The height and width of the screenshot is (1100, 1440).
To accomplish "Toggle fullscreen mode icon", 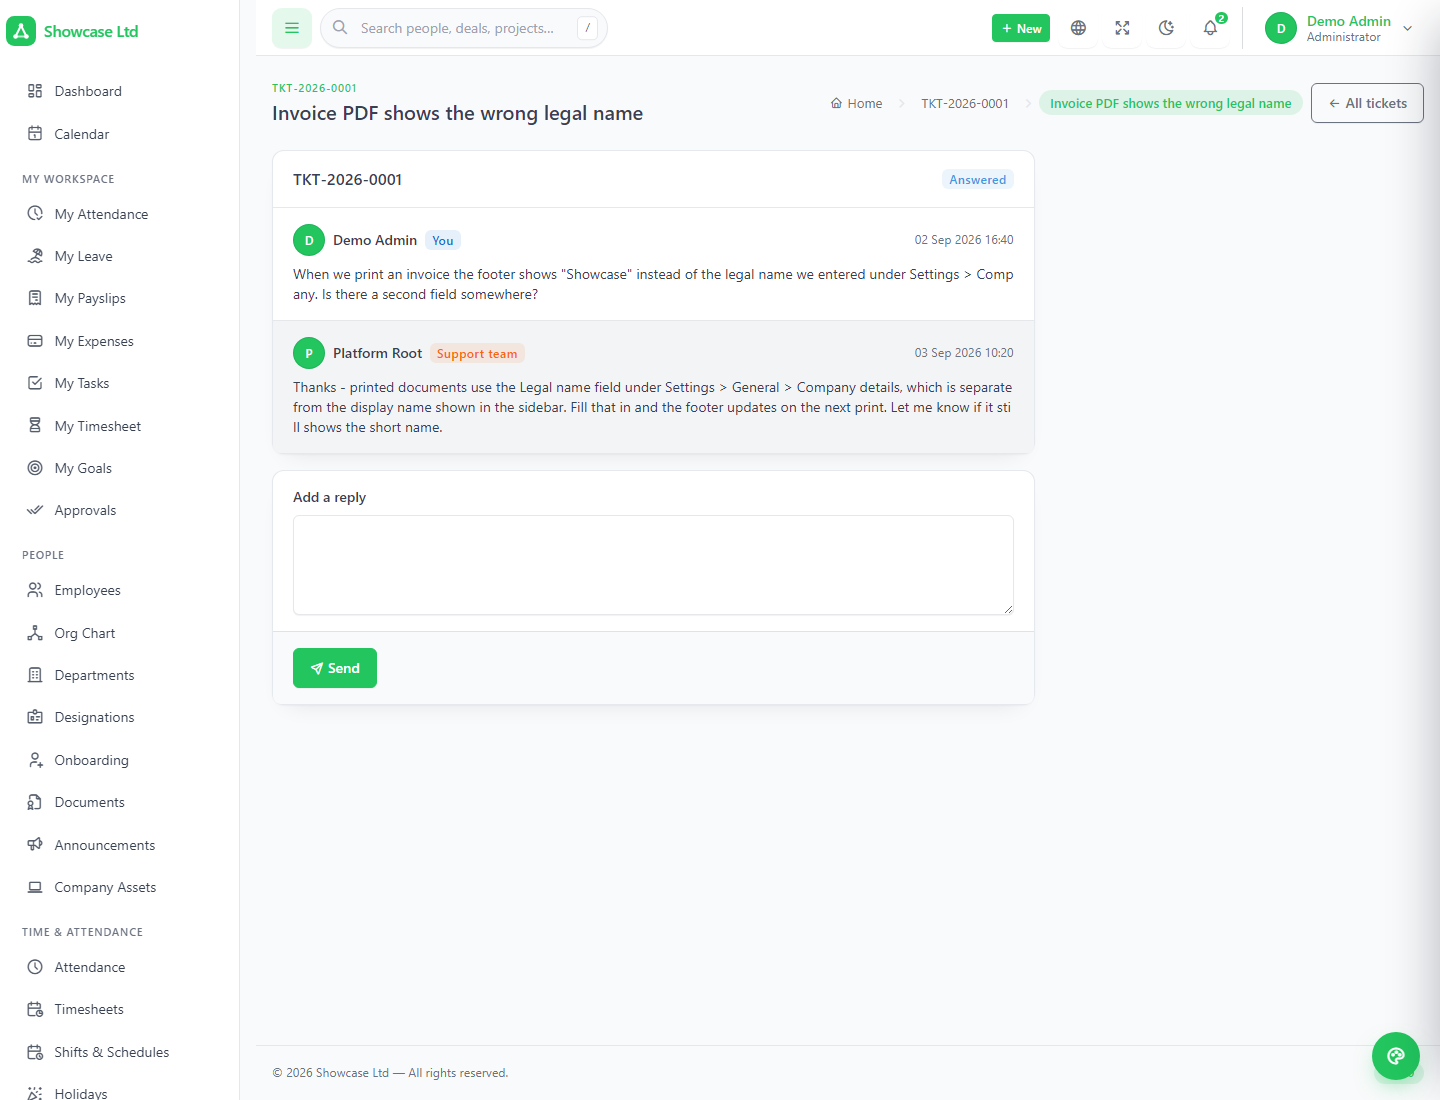I will (x=1122, y=28).
